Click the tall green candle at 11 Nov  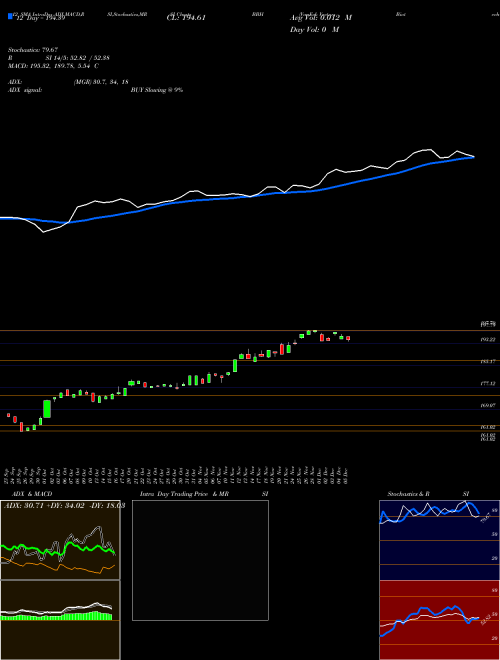[x=235, y=365]
